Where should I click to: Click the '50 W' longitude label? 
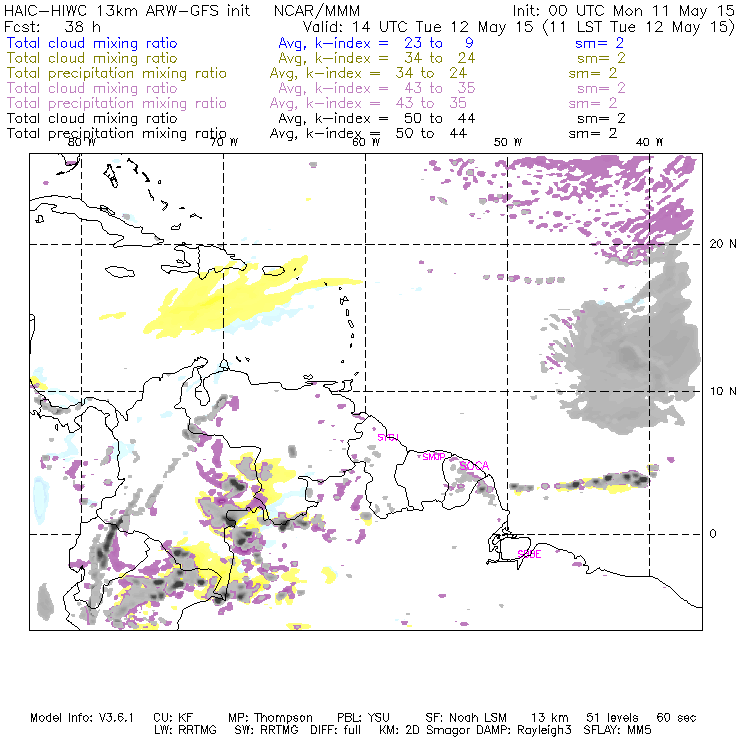coord(508,142)
